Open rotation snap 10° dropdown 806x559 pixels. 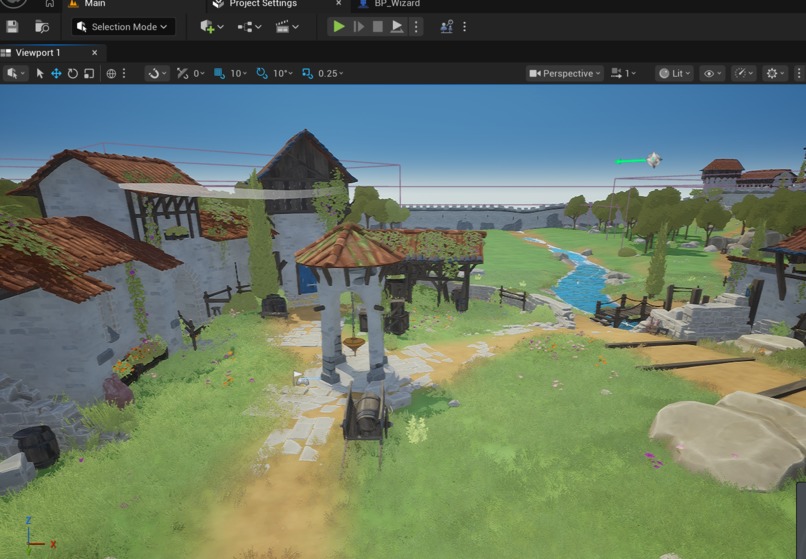click(x=283, y=74)
